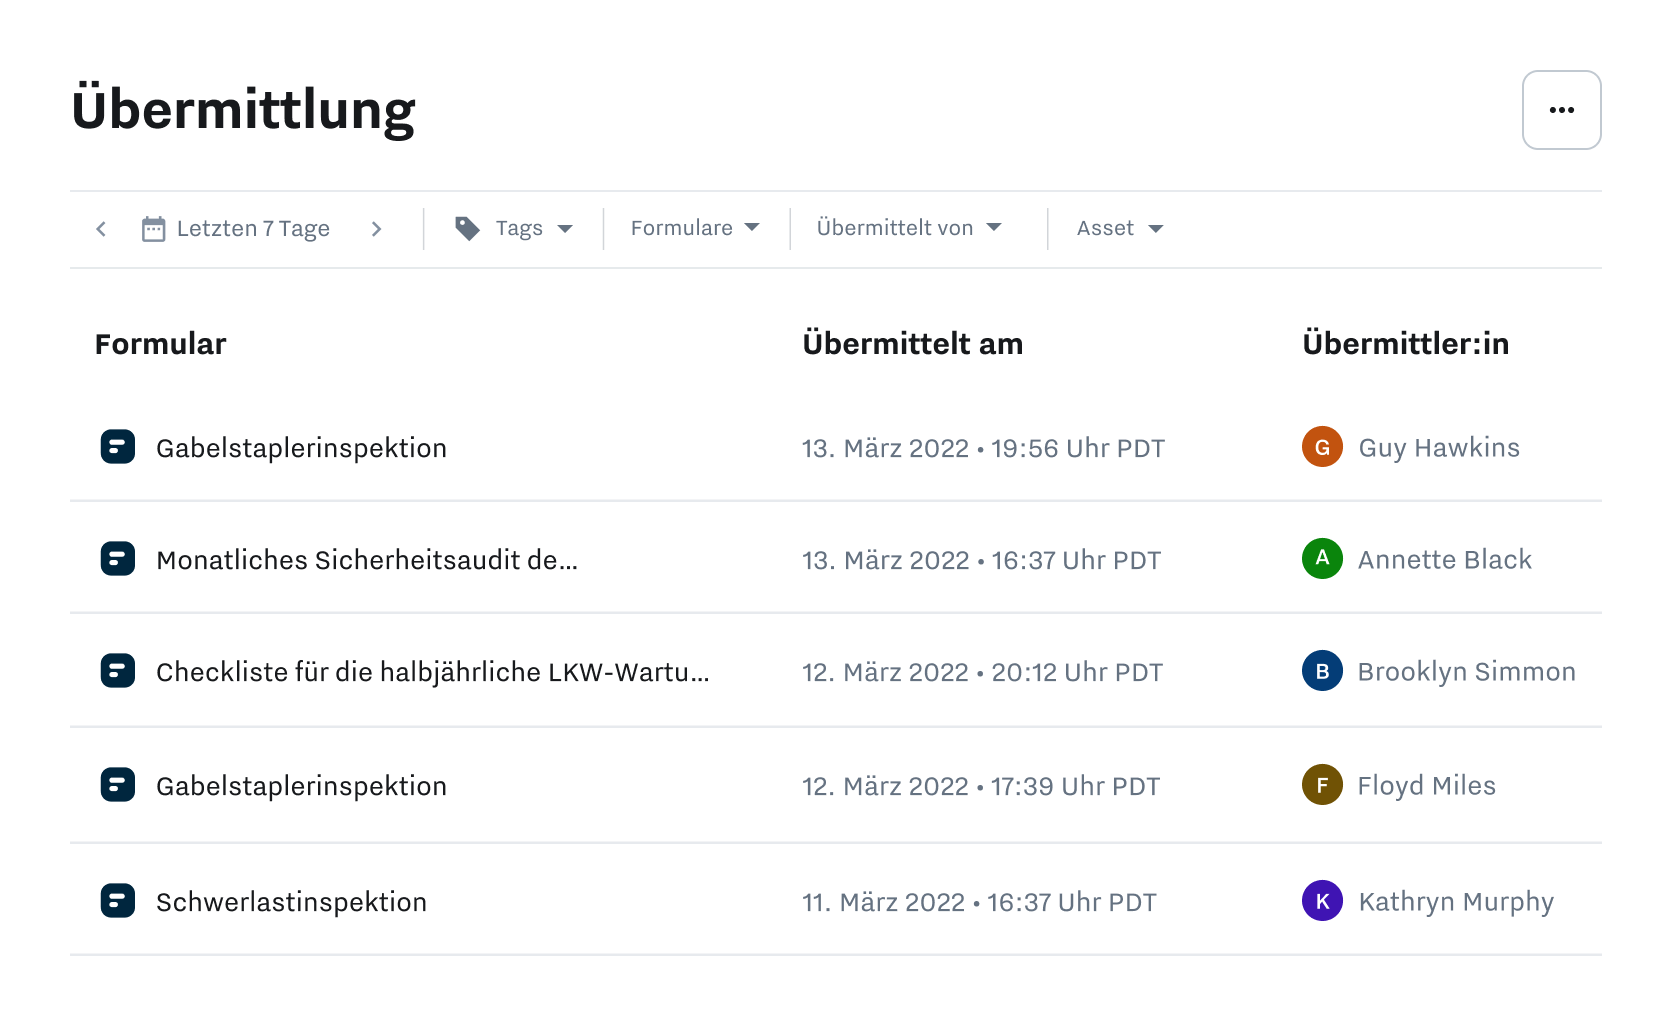The image size is (1672, 1036).
Task: Sort by the Übermittelt am column header
Action: (x=912, y=343)
